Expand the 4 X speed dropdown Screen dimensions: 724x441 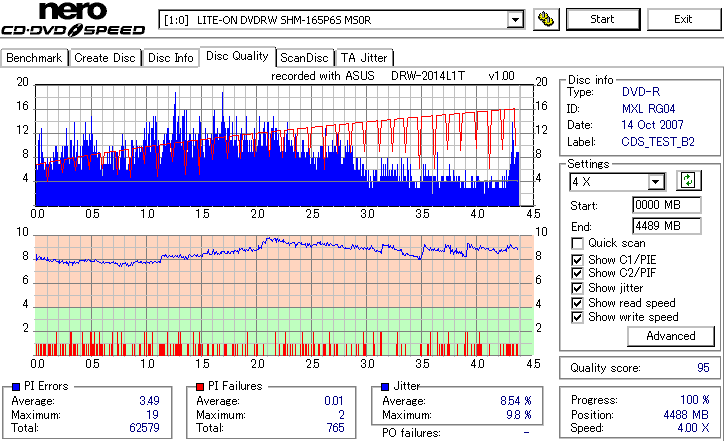(655, 182)
